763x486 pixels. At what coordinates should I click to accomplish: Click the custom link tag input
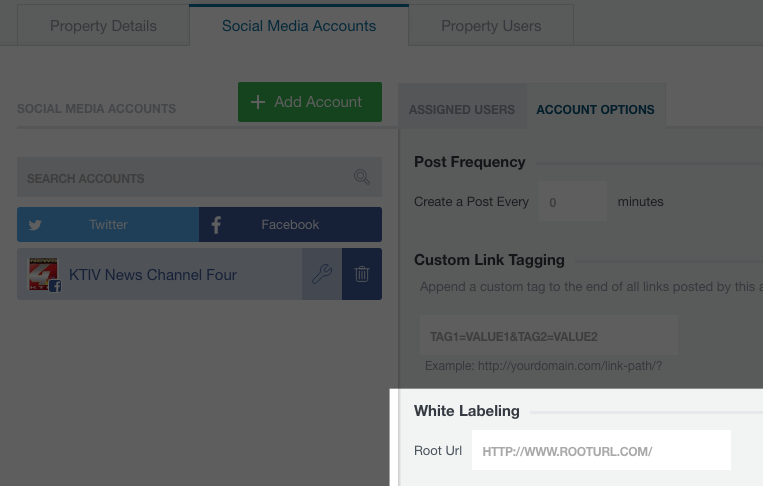point(549,335)
